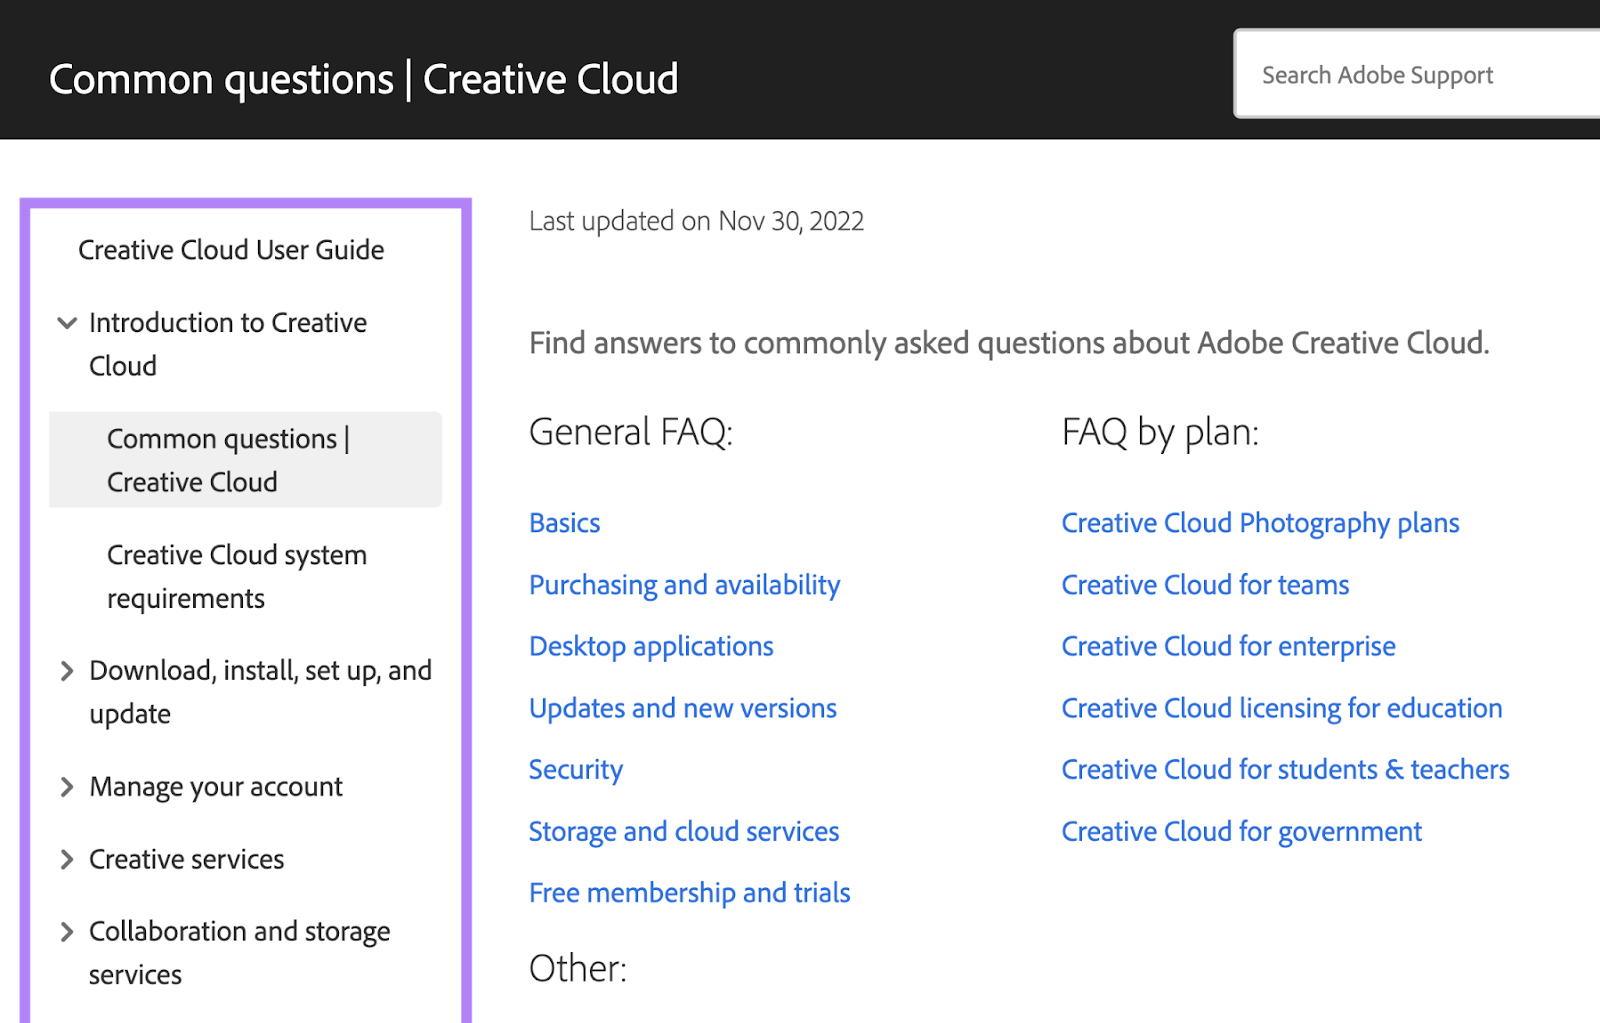Open Creative Cloud for enterprise FAQ
This screenshot has height=1023, width=1600.
click(1227, 646)
